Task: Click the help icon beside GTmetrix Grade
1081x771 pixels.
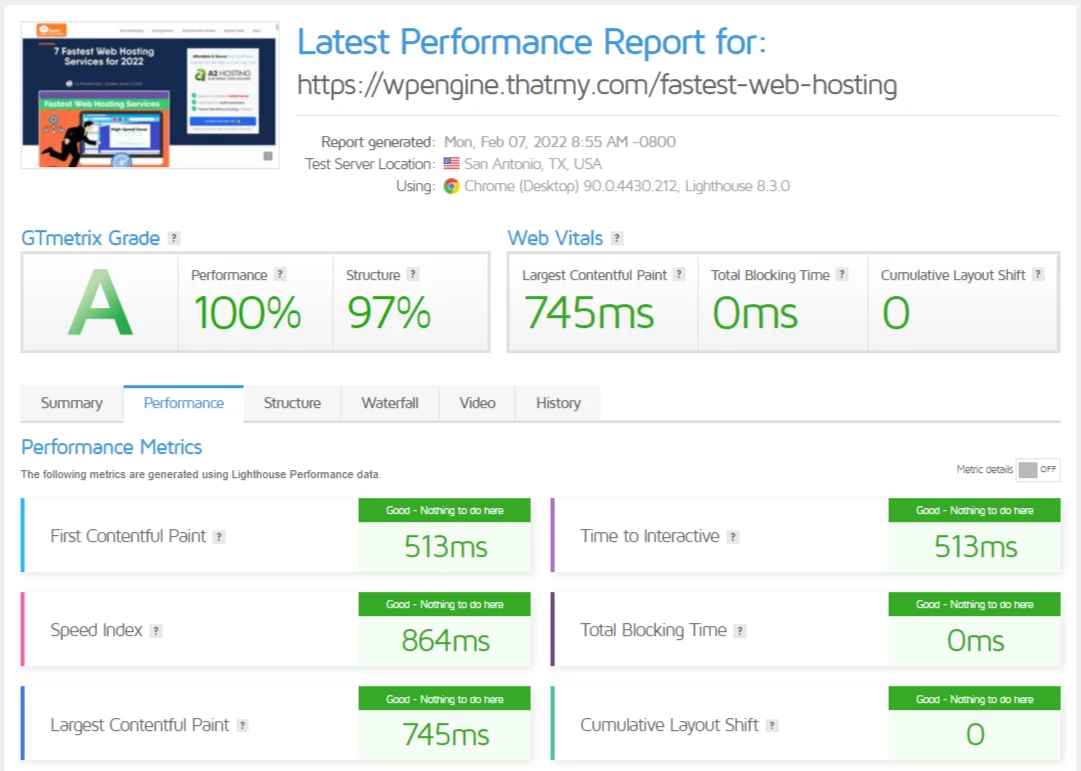Action: click(x=174, y=238)
